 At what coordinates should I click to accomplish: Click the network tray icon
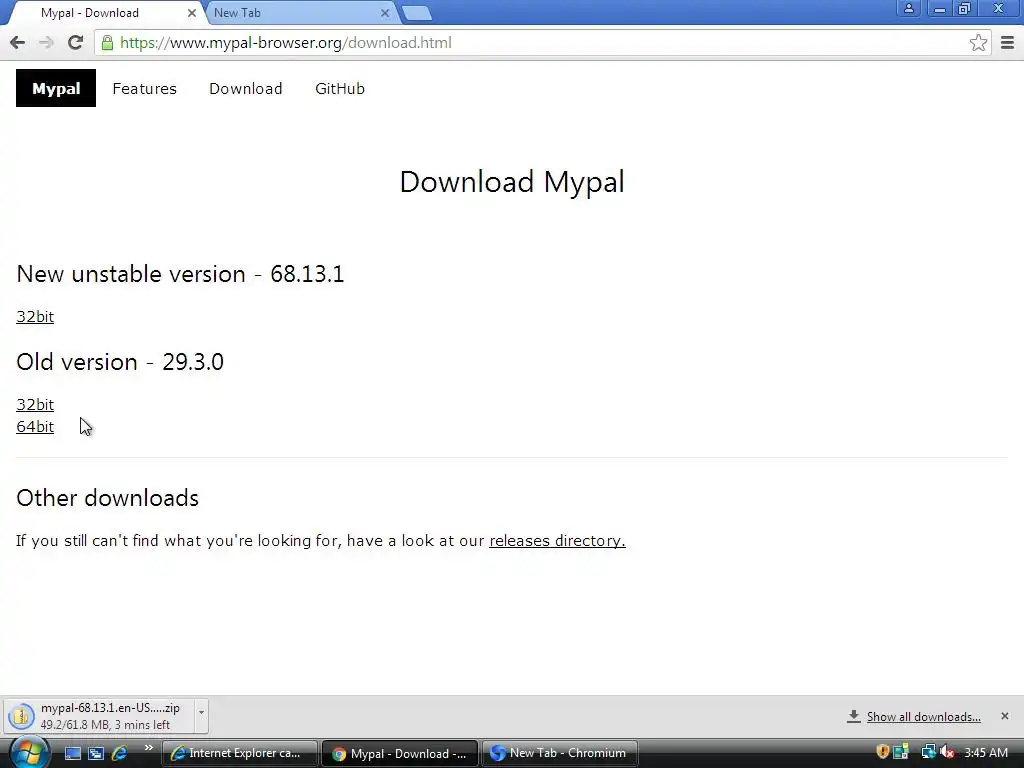click(x=928, y=752)
